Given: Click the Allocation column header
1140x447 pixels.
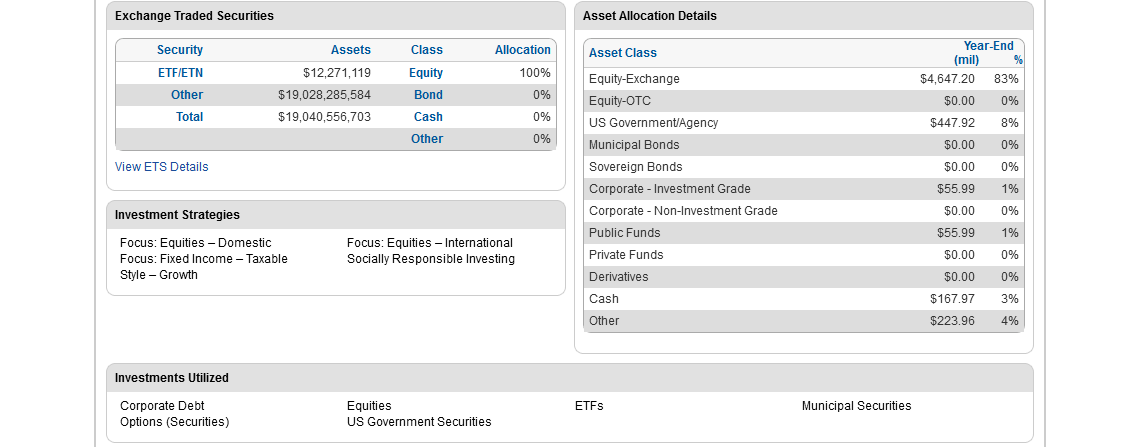Looking at the screenshot, I should click(522, 50).
